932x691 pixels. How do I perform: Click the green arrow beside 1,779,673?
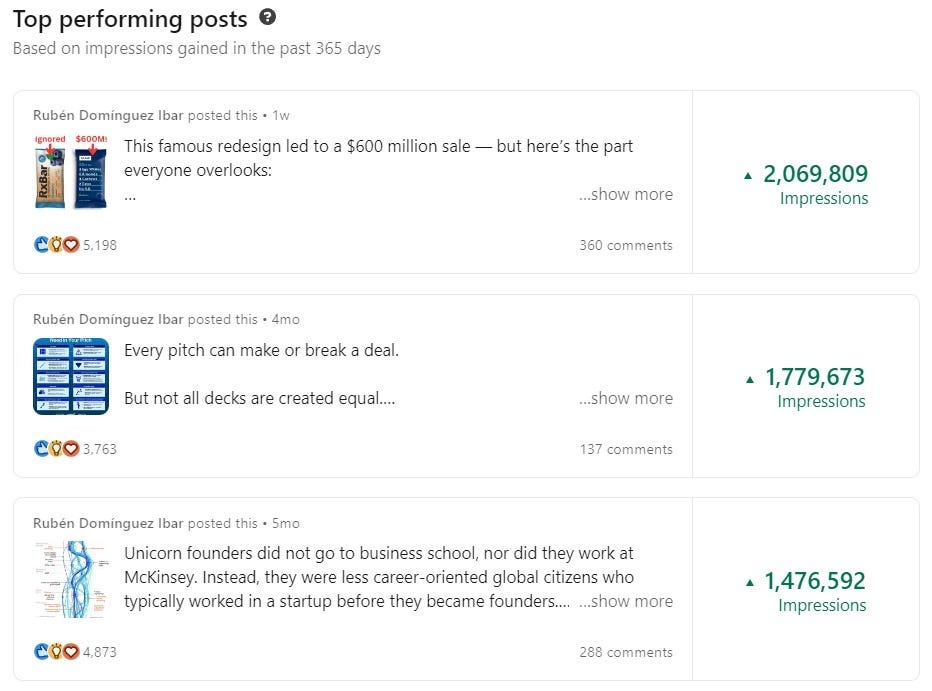[x=750, y=379]
